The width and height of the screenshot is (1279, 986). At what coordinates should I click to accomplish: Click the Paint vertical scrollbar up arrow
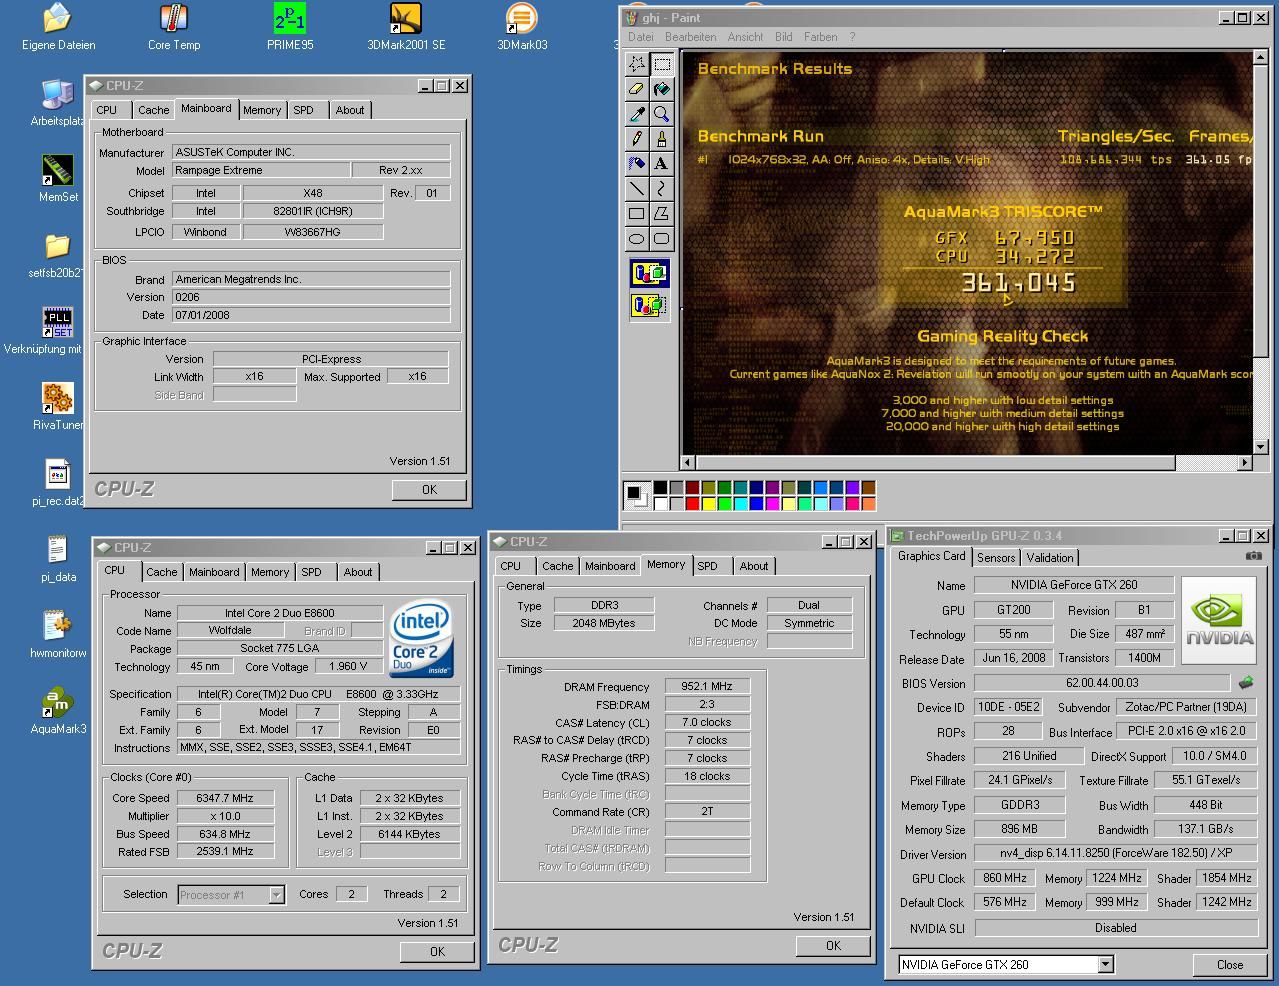[x=1260, y=58]
